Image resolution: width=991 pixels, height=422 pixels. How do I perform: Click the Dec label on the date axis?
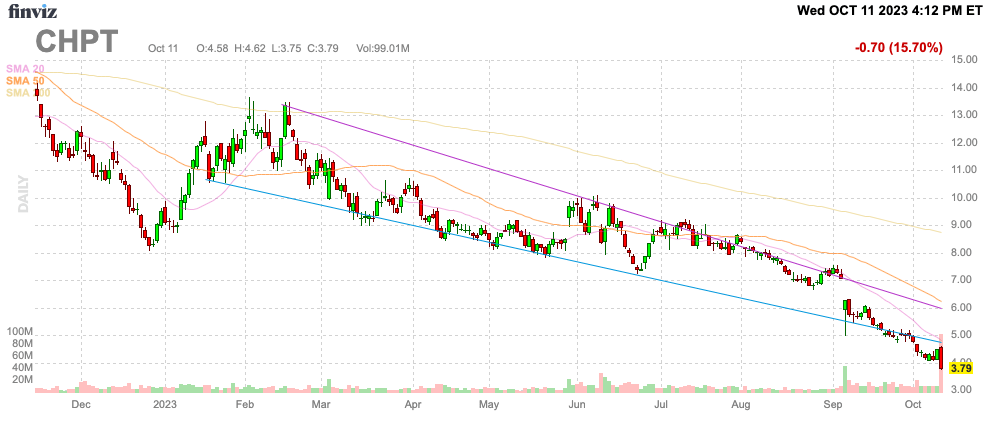tap(81, 405)
